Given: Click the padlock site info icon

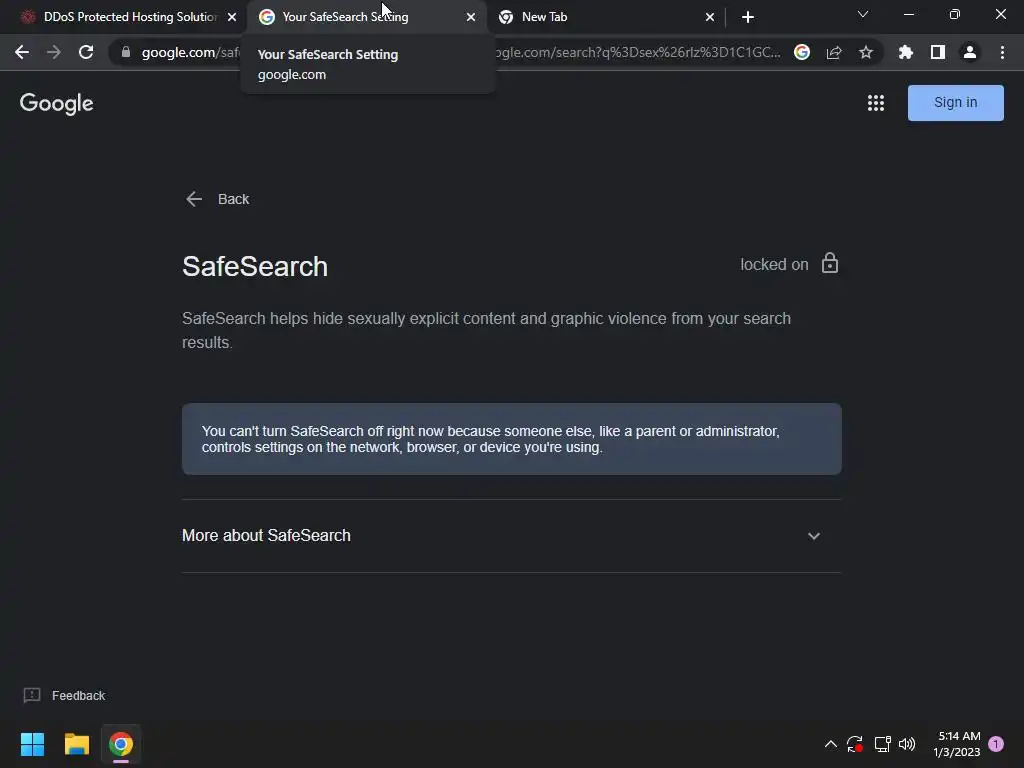Looking at the screenshot, I should point(126,52).
